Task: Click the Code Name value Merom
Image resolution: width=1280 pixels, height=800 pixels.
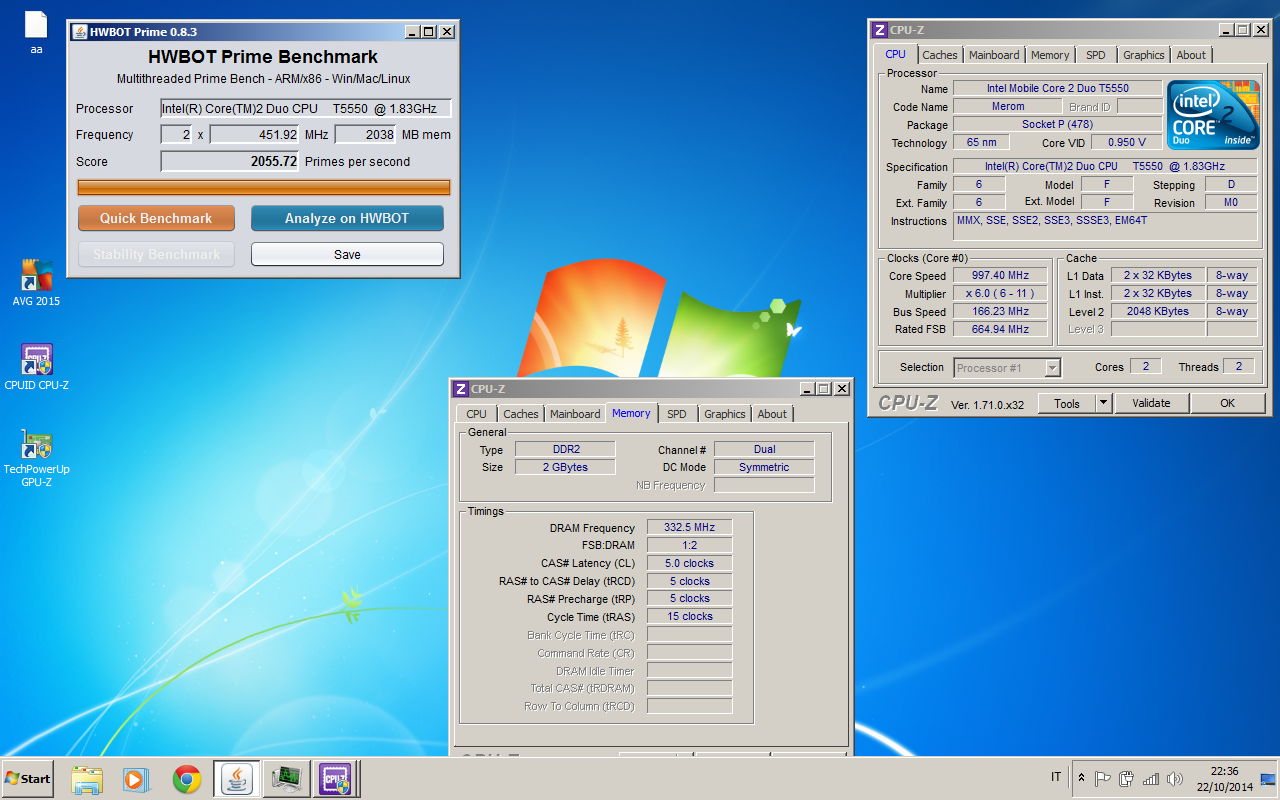Action: point(1007,106)
